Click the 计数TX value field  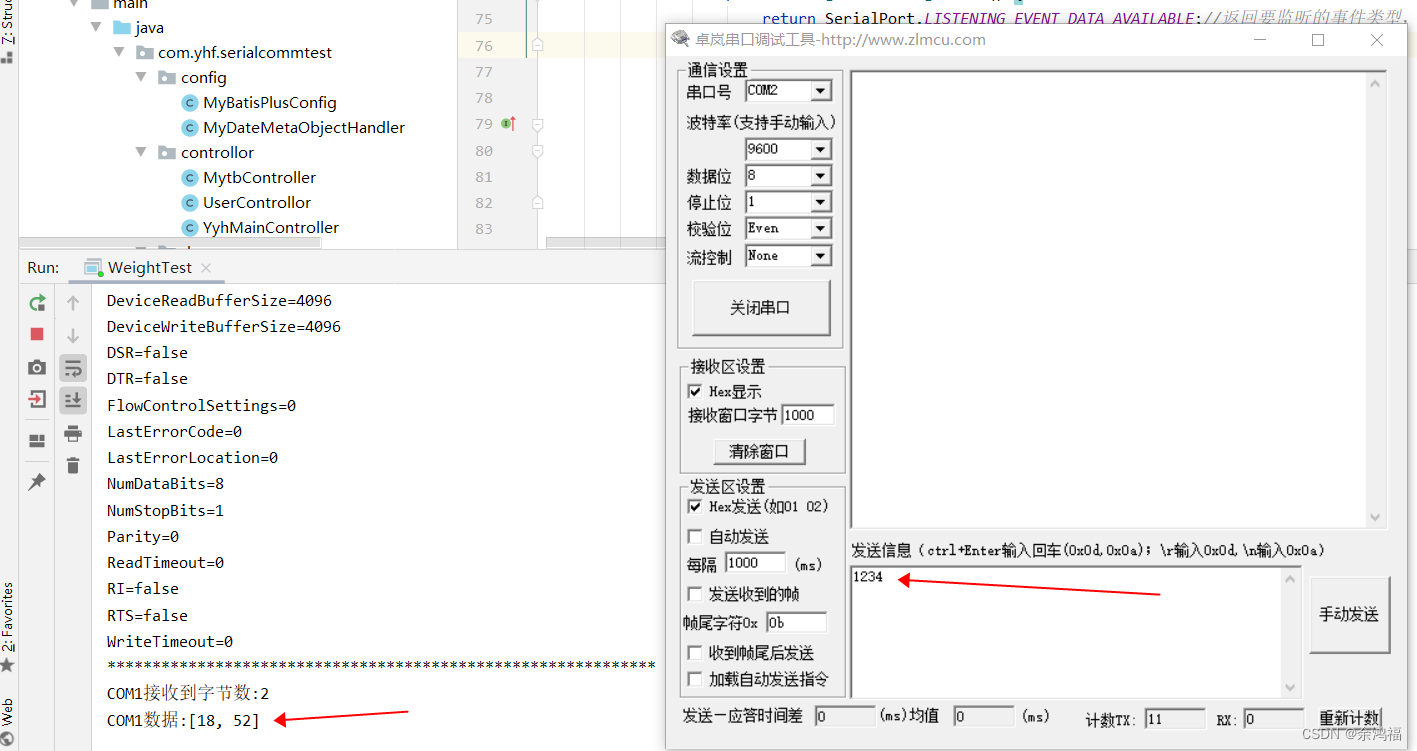(x=1174, y=718)
